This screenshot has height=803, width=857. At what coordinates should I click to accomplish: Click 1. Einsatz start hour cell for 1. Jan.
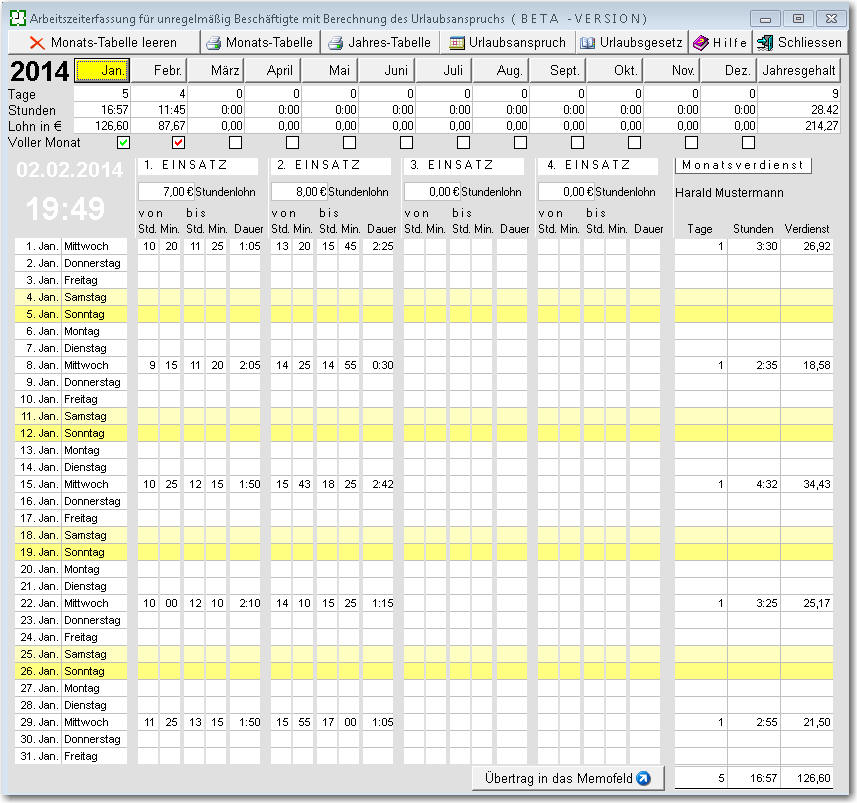(148, 246)
